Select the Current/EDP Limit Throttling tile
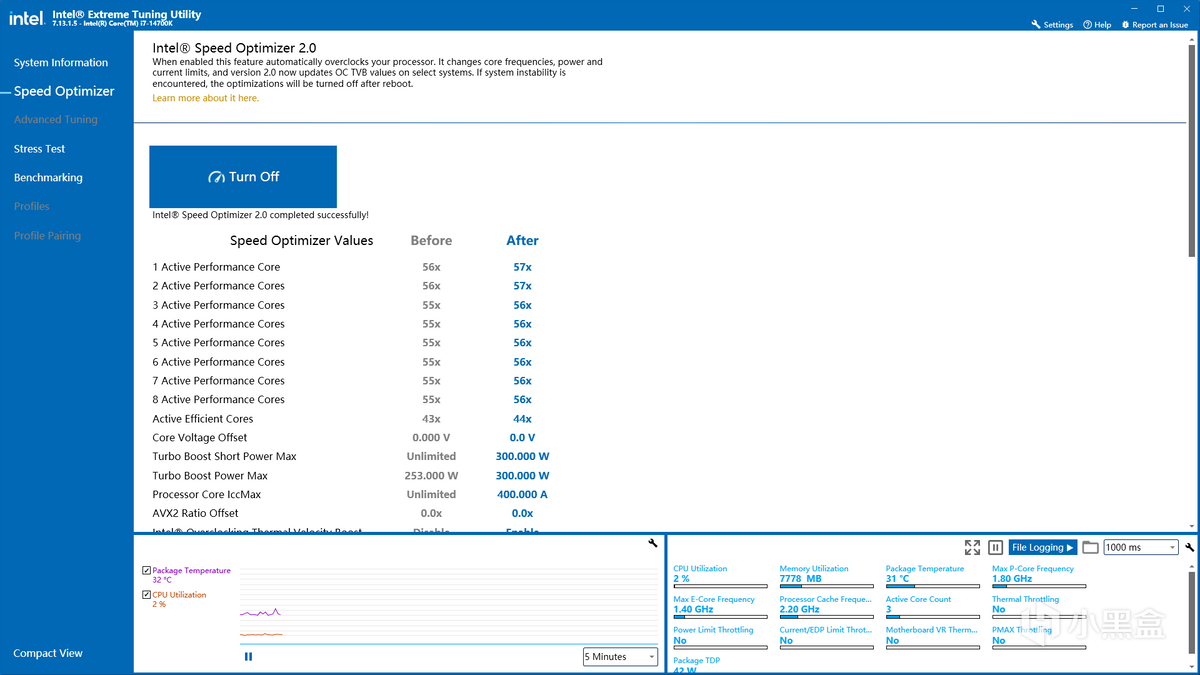Image resolution: width=1200 pixels, height=675 pixels. (827, 638)
